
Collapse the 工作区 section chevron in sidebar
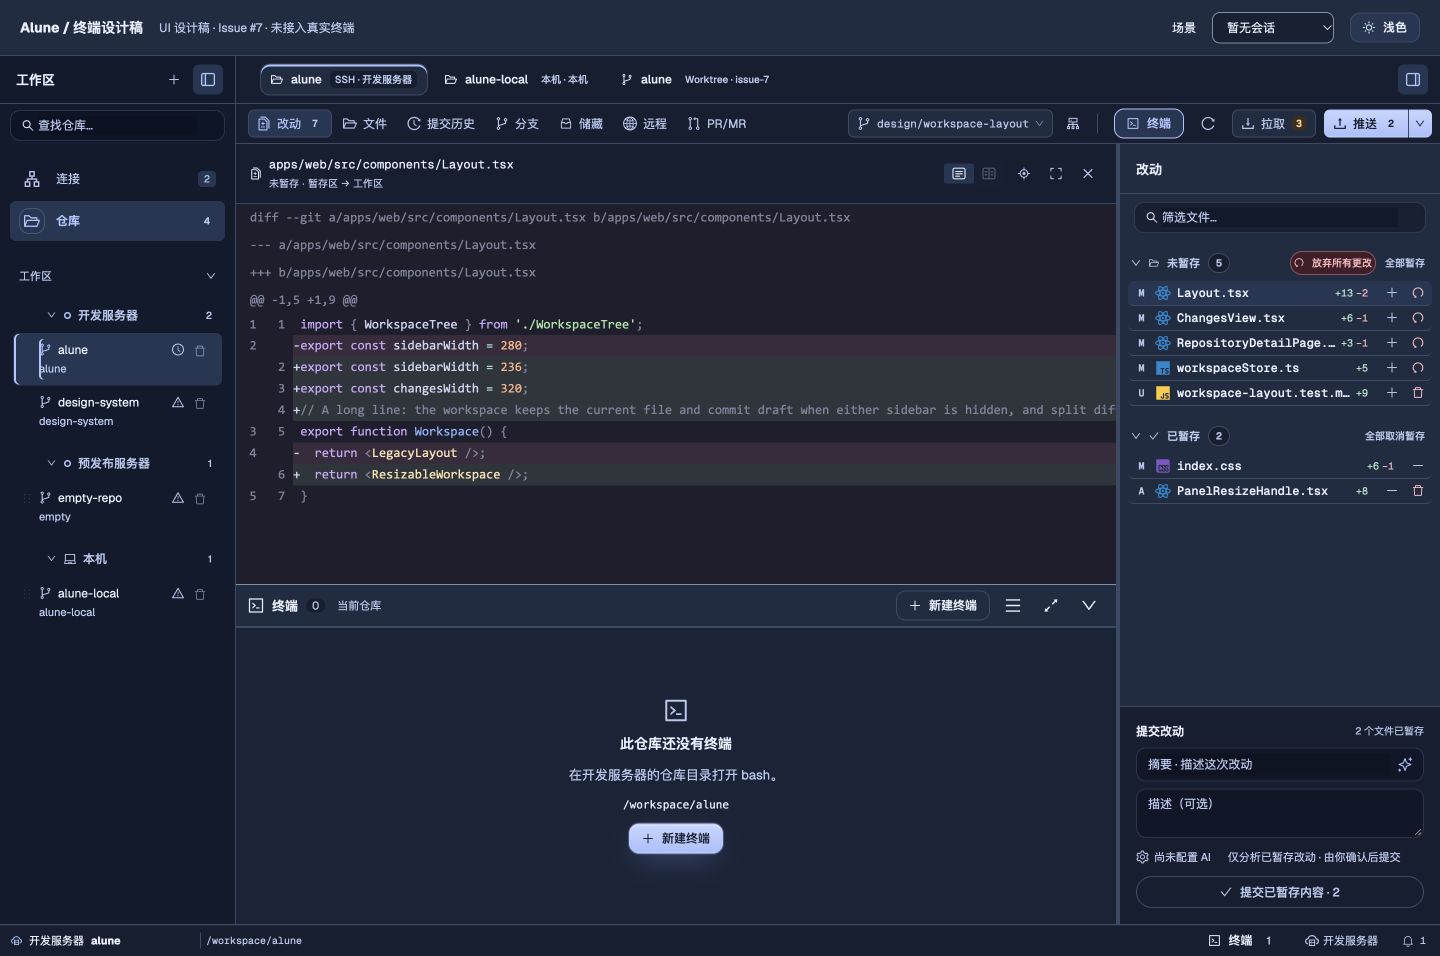[211, 276]
